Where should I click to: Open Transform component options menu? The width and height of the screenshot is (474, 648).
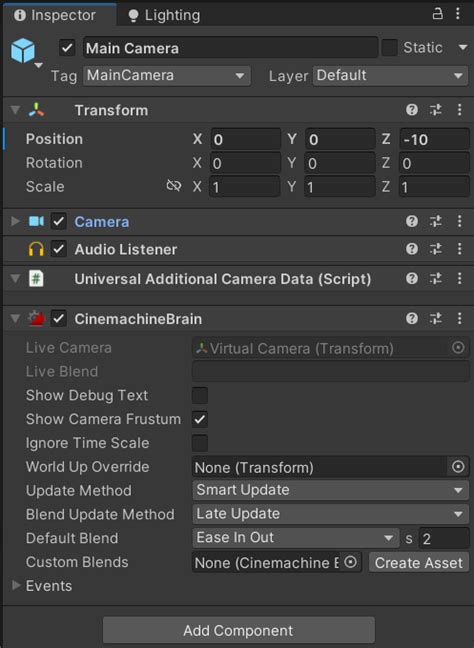(x=460, y=110)
